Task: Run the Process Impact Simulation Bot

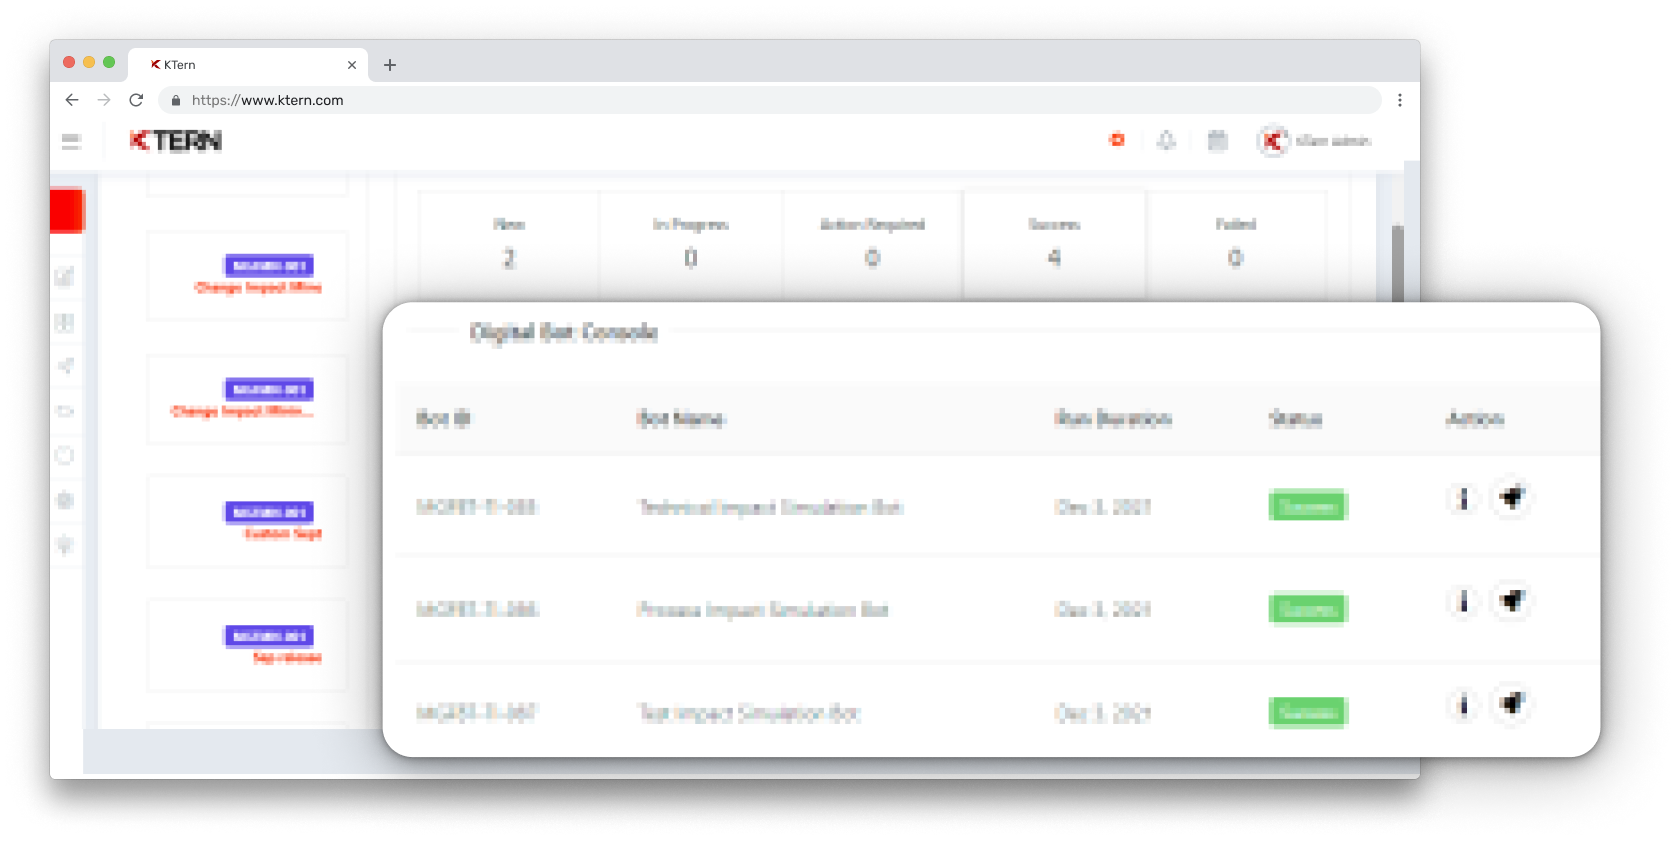Action: (1512, 600)
